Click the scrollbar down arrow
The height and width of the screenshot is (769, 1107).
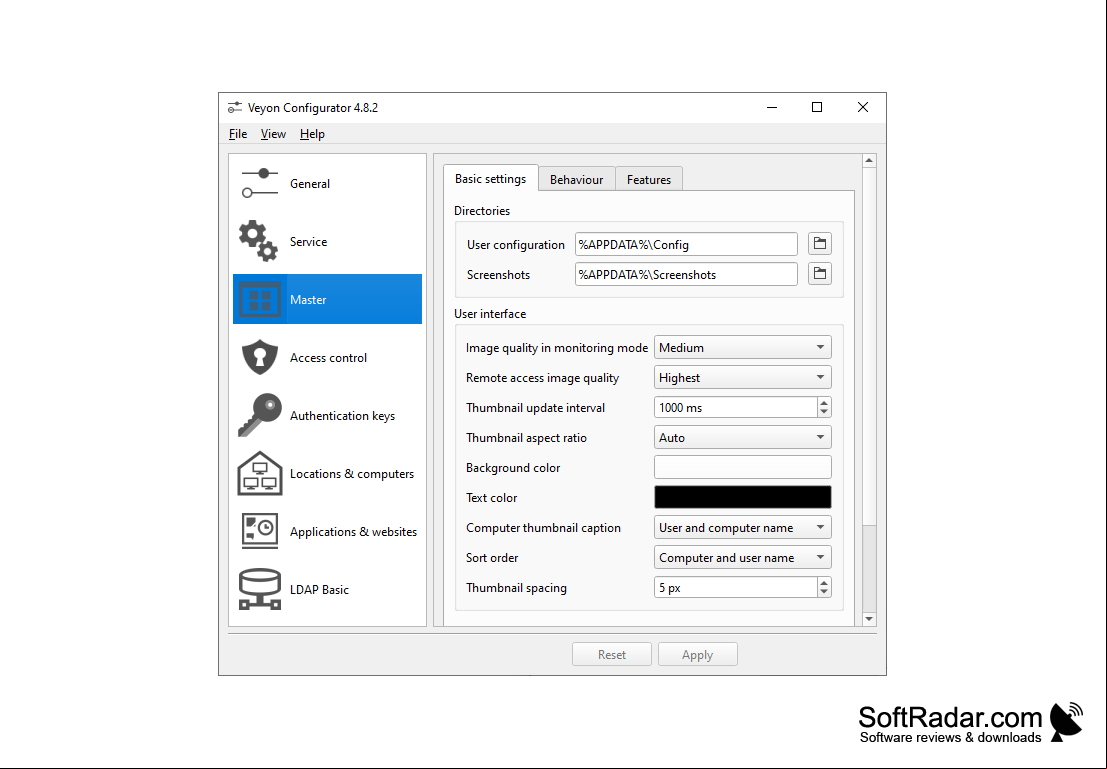(869, 619)
